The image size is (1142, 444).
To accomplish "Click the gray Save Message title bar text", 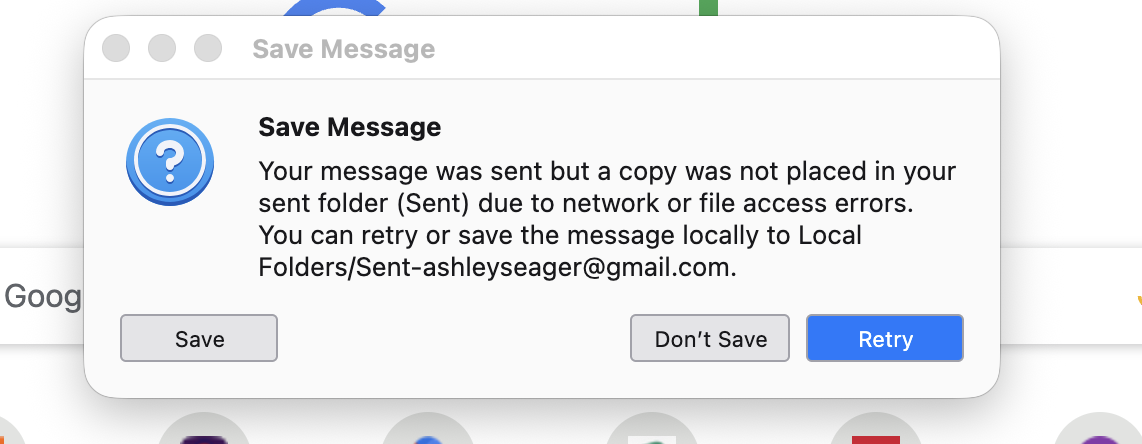I will click(x=343, y=49).
